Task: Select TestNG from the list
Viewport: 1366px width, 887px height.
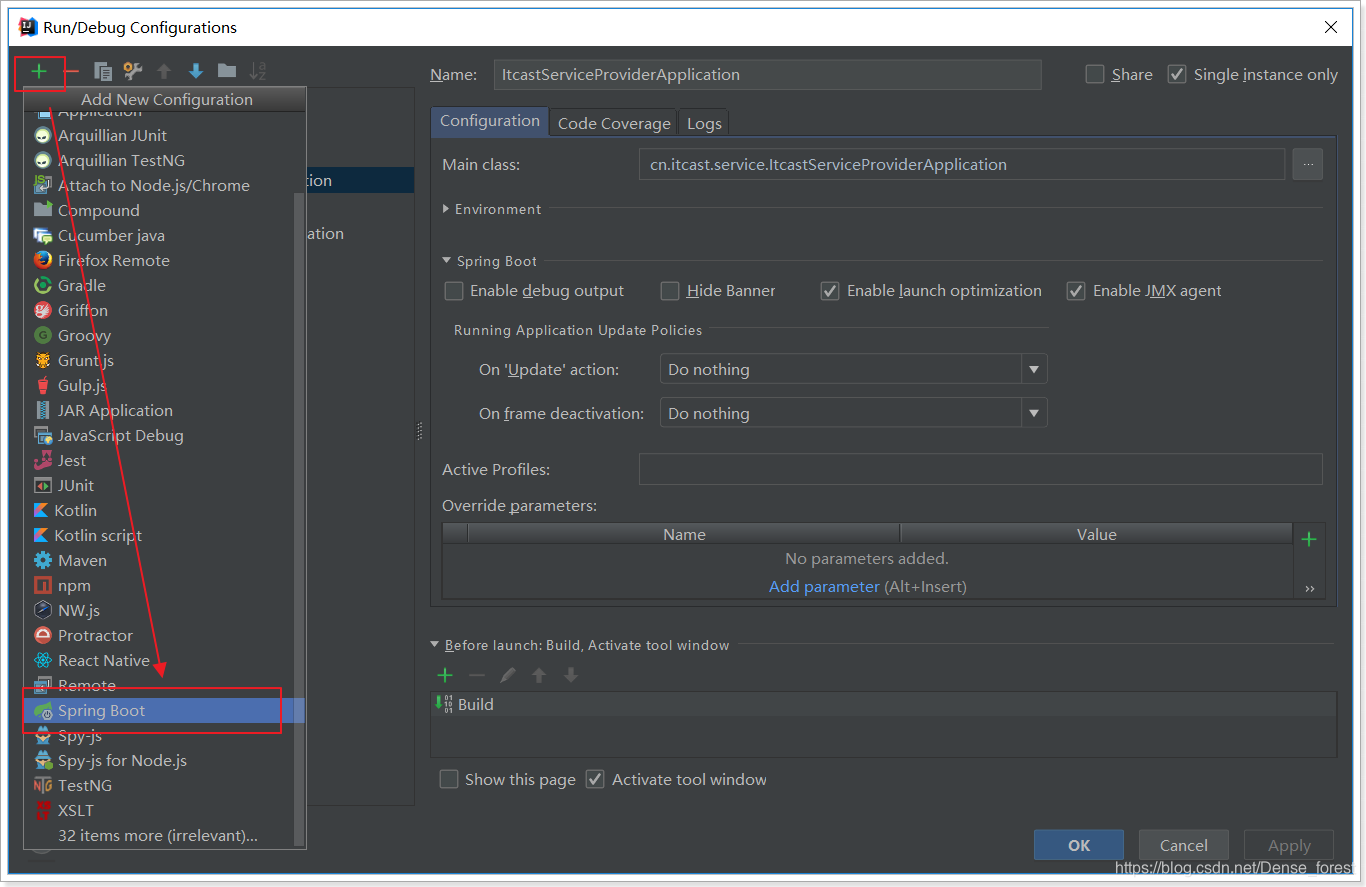Action: point(159,786)
